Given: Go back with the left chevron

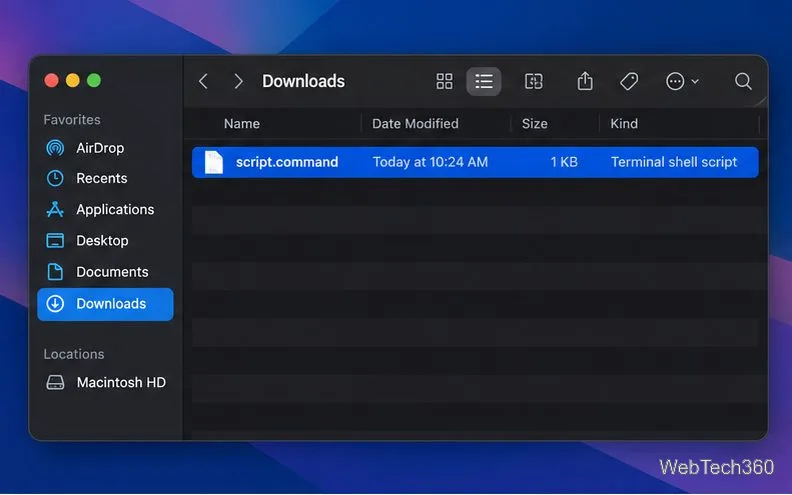Looking at the screenshot, I should (x=204, y=81).
